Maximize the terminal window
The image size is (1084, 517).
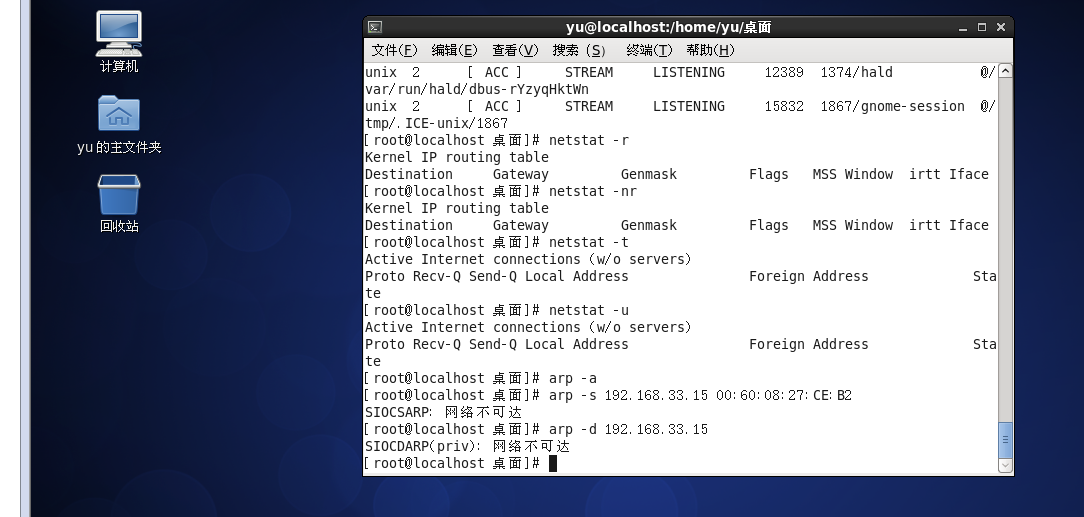(x=982, y=28)
